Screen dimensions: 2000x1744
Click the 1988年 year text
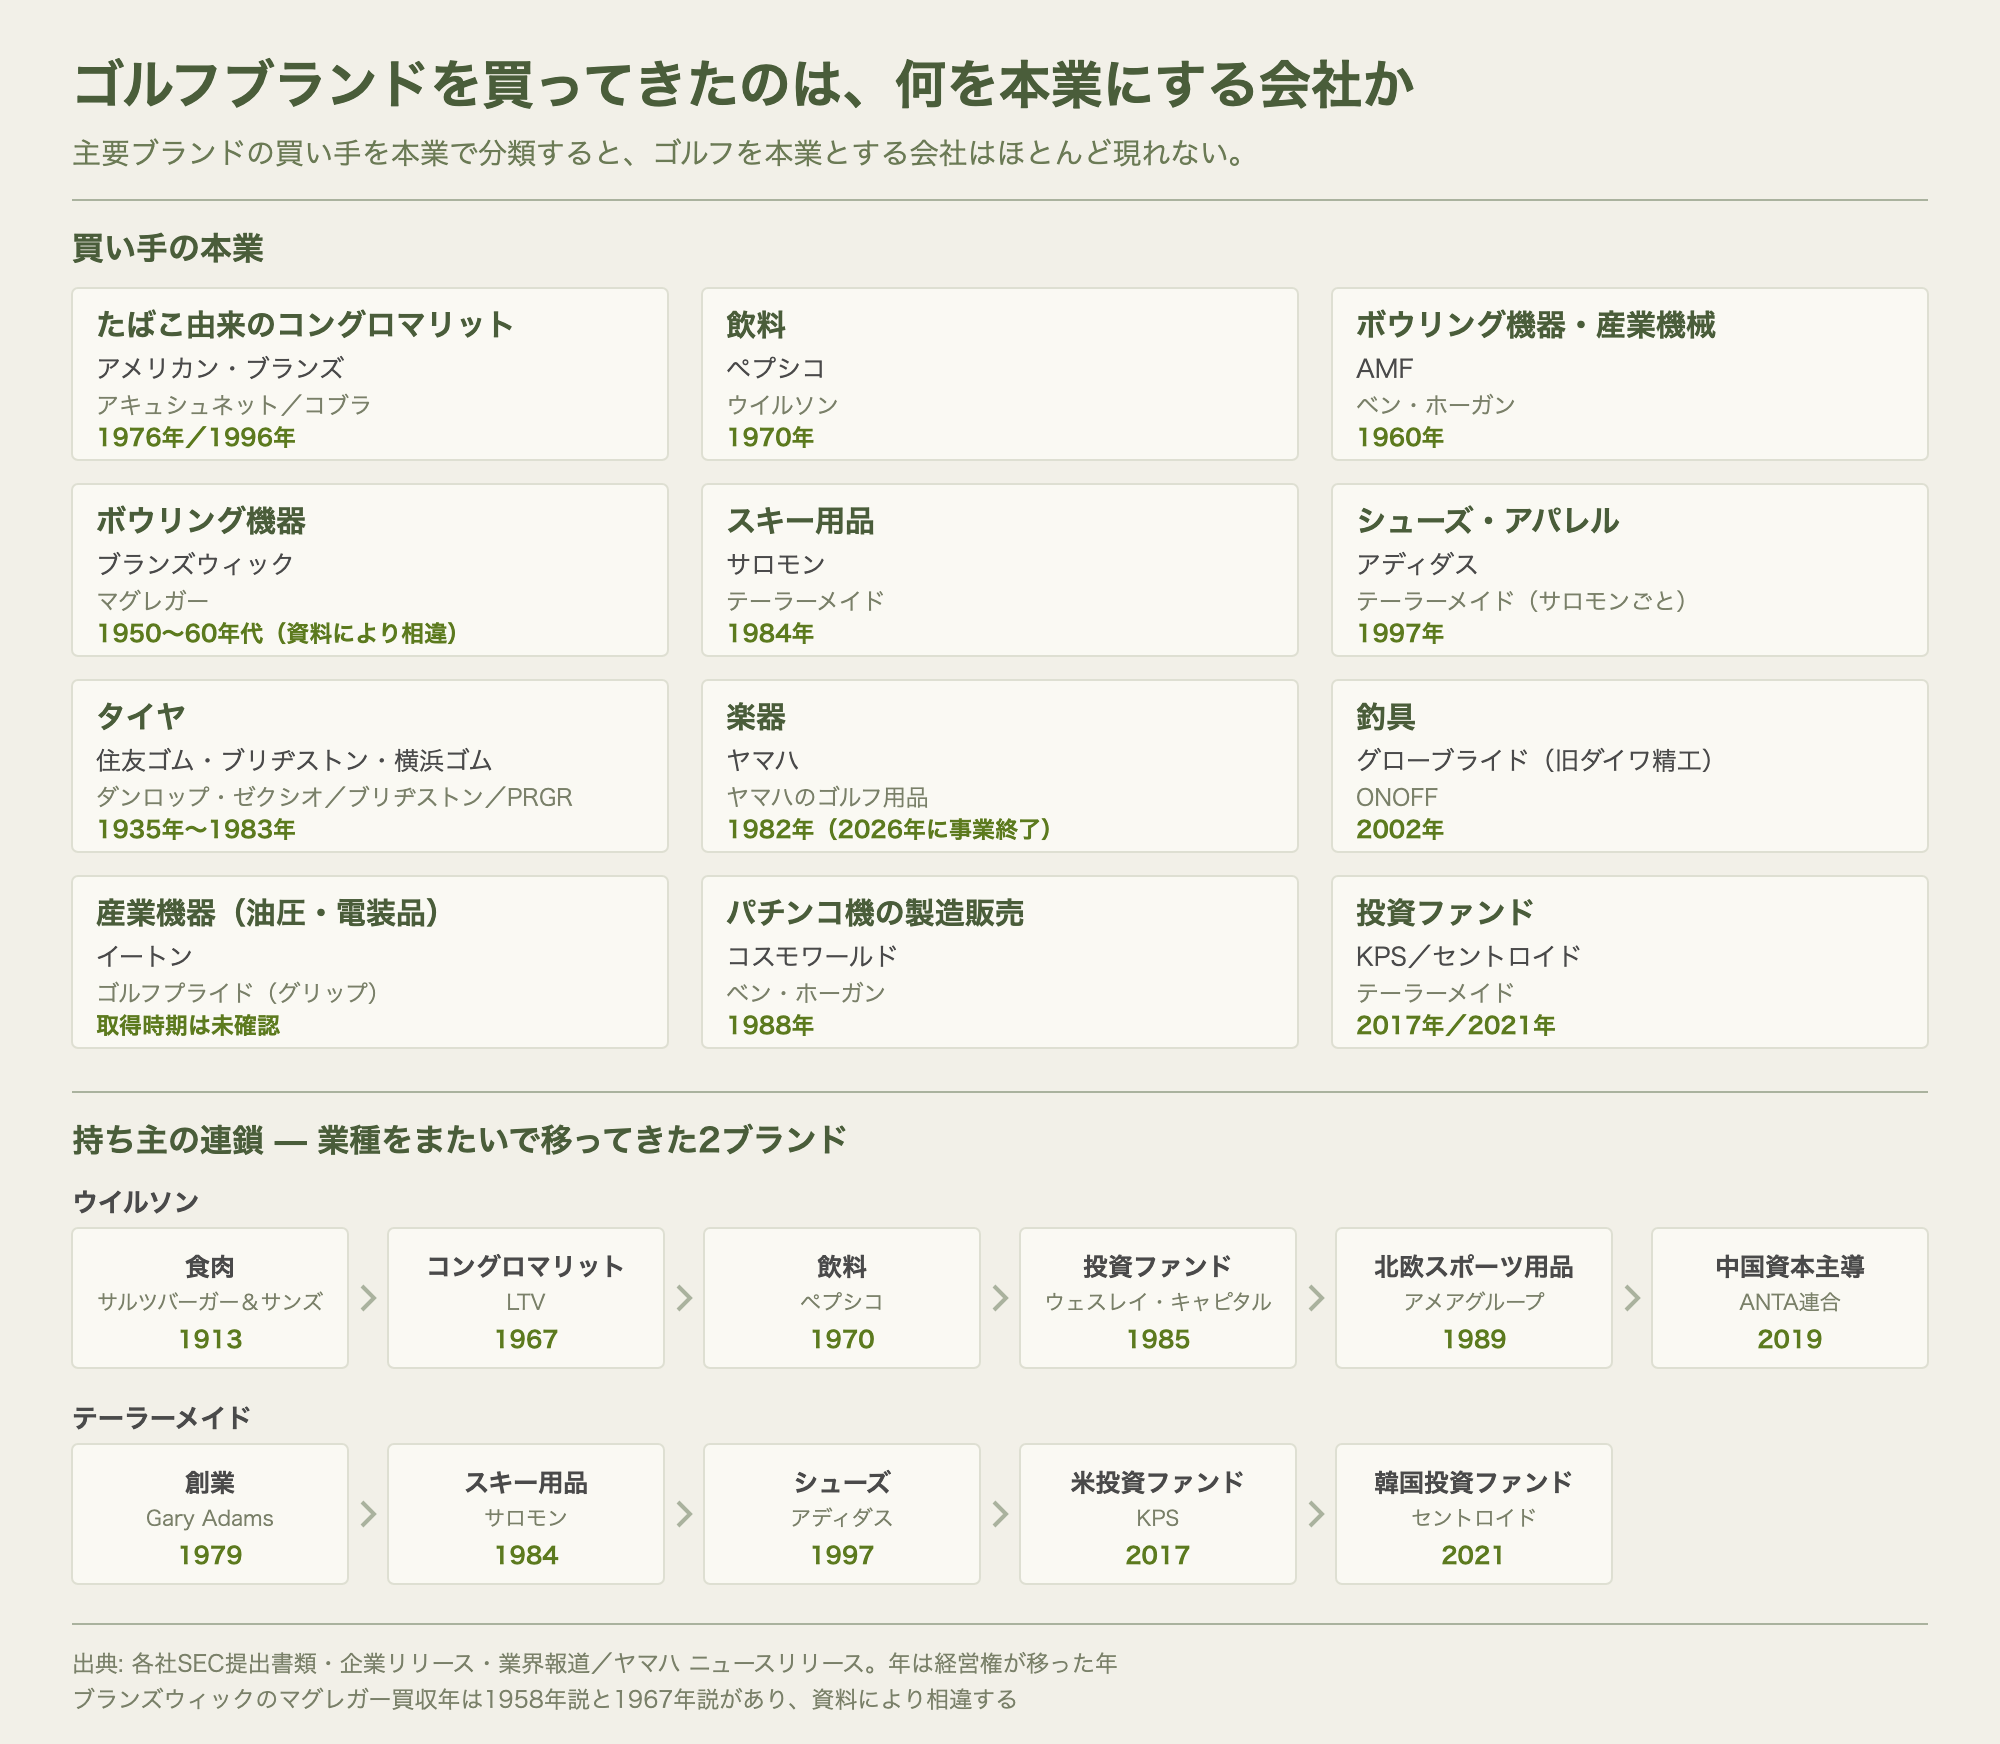pos(770,1025)
